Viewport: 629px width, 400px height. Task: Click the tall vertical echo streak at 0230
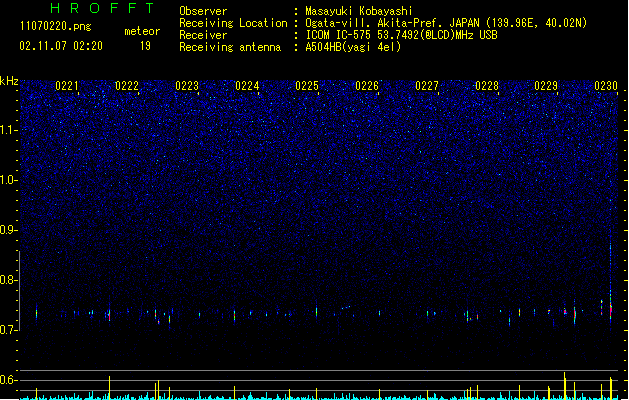[611, 281]
